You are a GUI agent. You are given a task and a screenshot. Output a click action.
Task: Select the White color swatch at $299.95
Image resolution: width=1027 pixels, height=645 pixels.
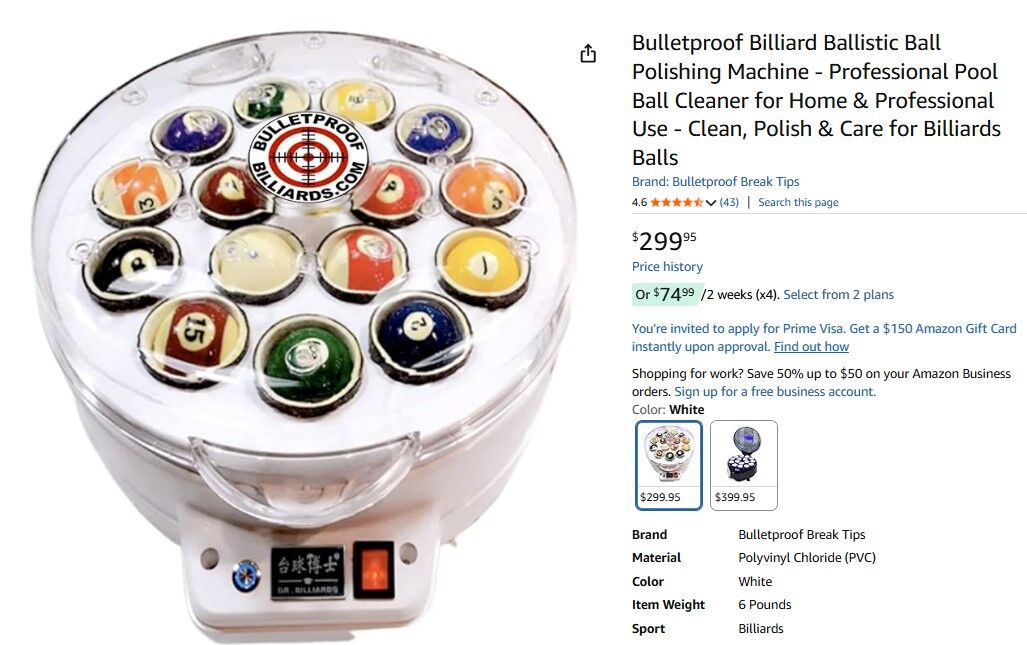(669, 465)
